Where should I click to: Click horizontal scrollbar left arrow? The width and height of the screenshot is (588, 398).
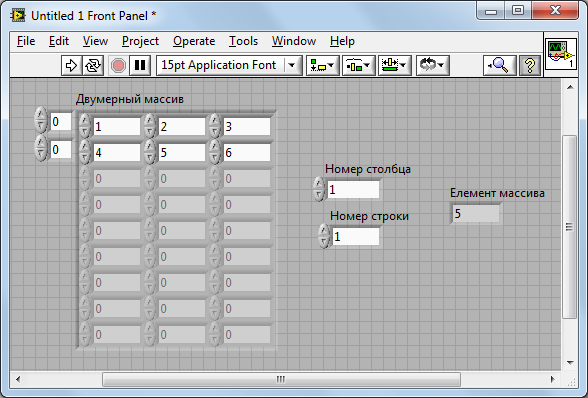click(x=18, y=379)
